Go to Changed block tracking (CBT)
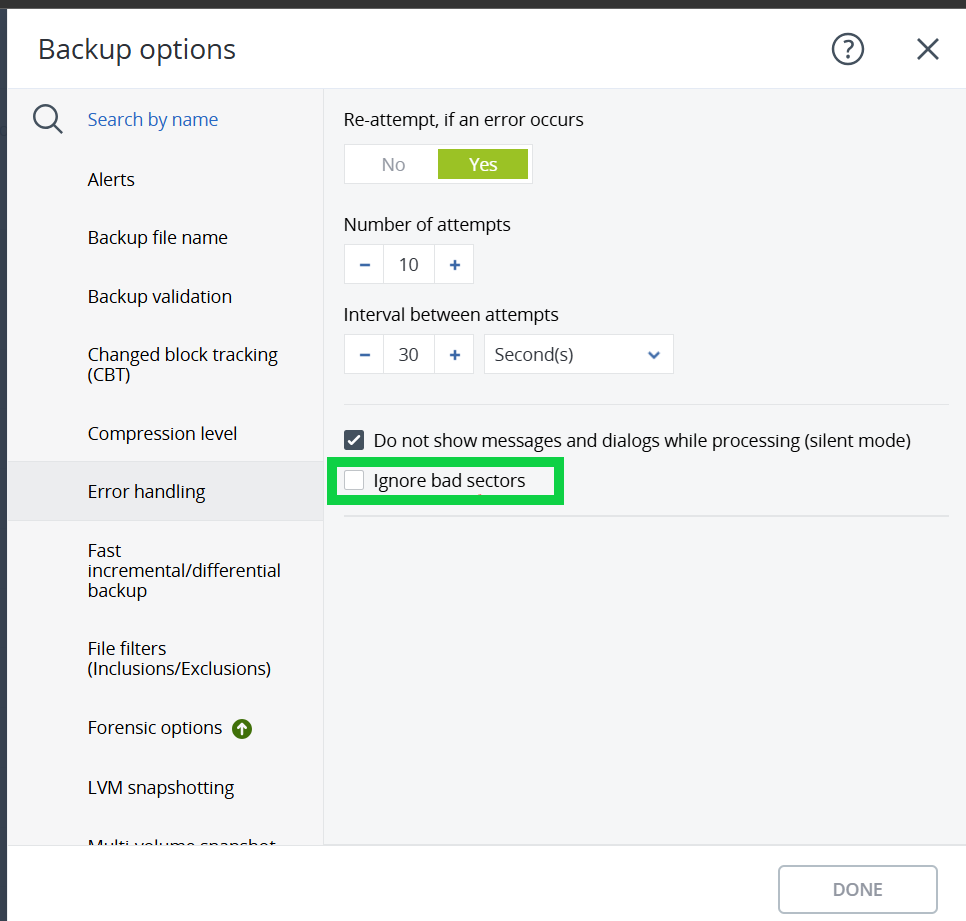 click(182, 365)
